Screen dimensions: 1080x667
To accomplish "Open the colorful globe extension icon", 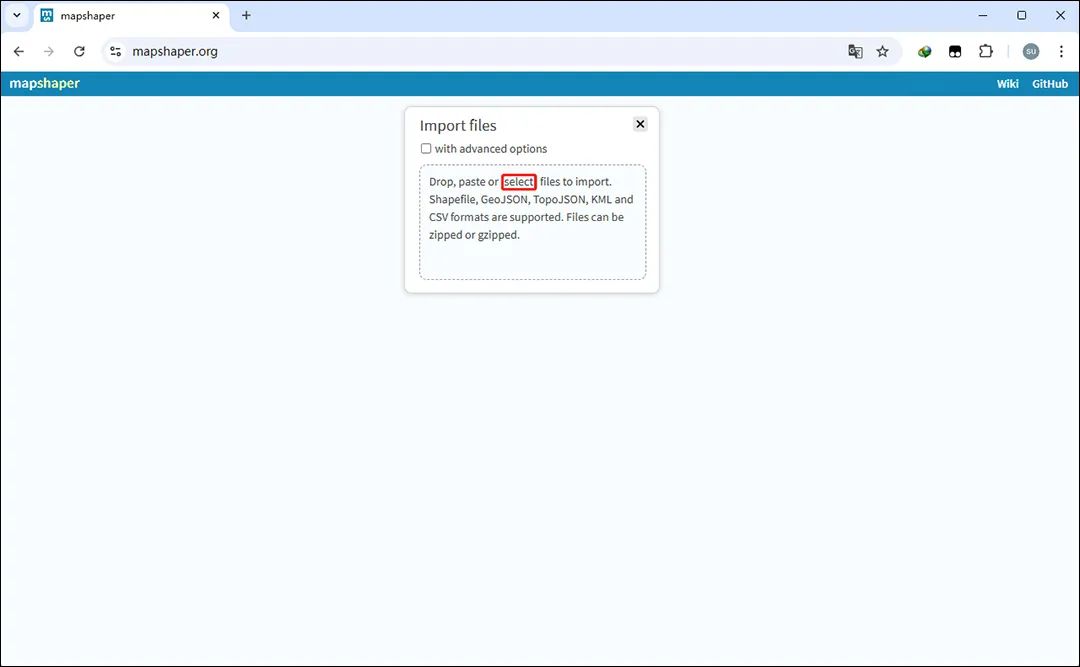I will [x=924, y=52].
